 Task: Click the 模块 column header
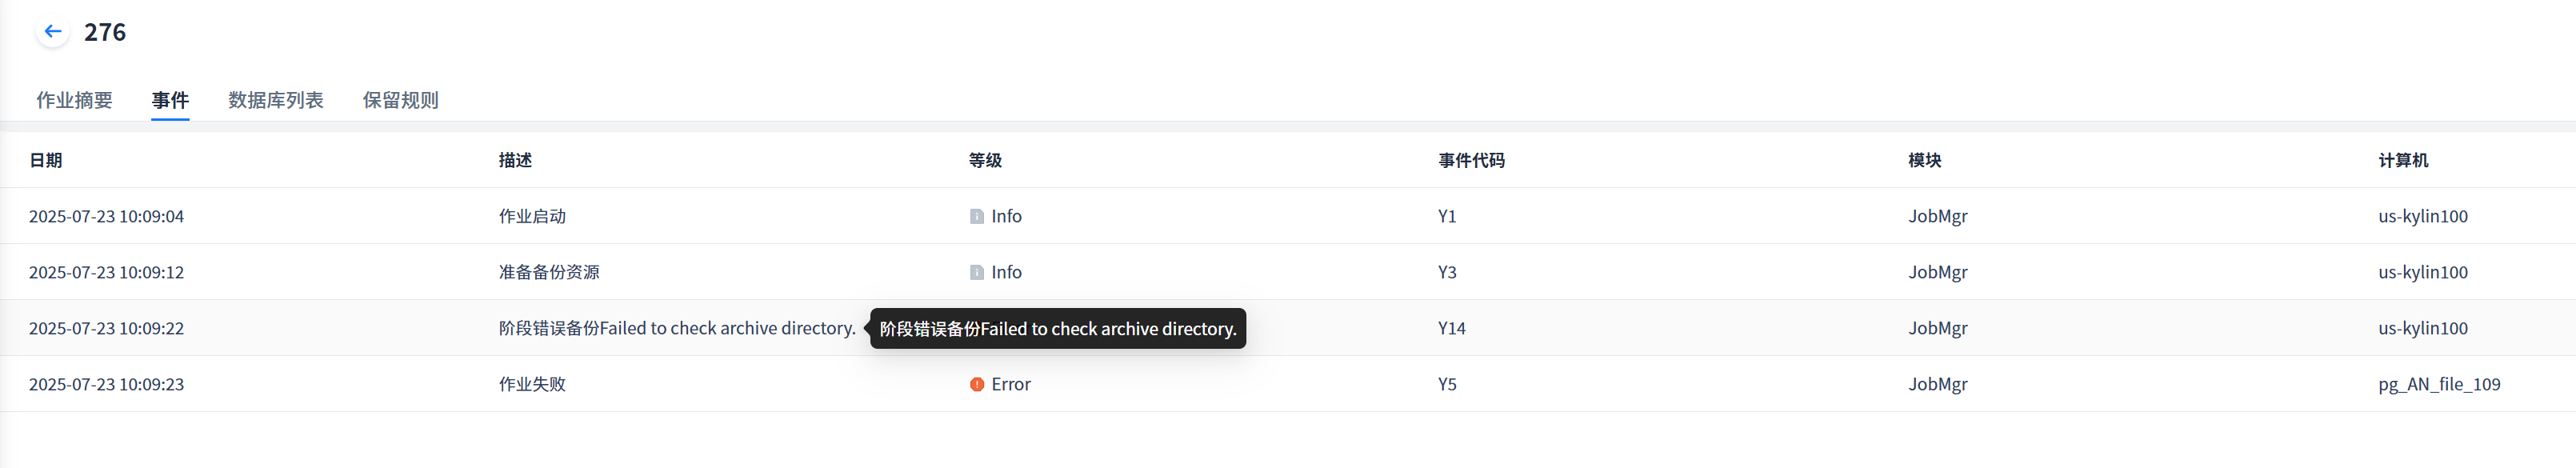pos(1924,160)
